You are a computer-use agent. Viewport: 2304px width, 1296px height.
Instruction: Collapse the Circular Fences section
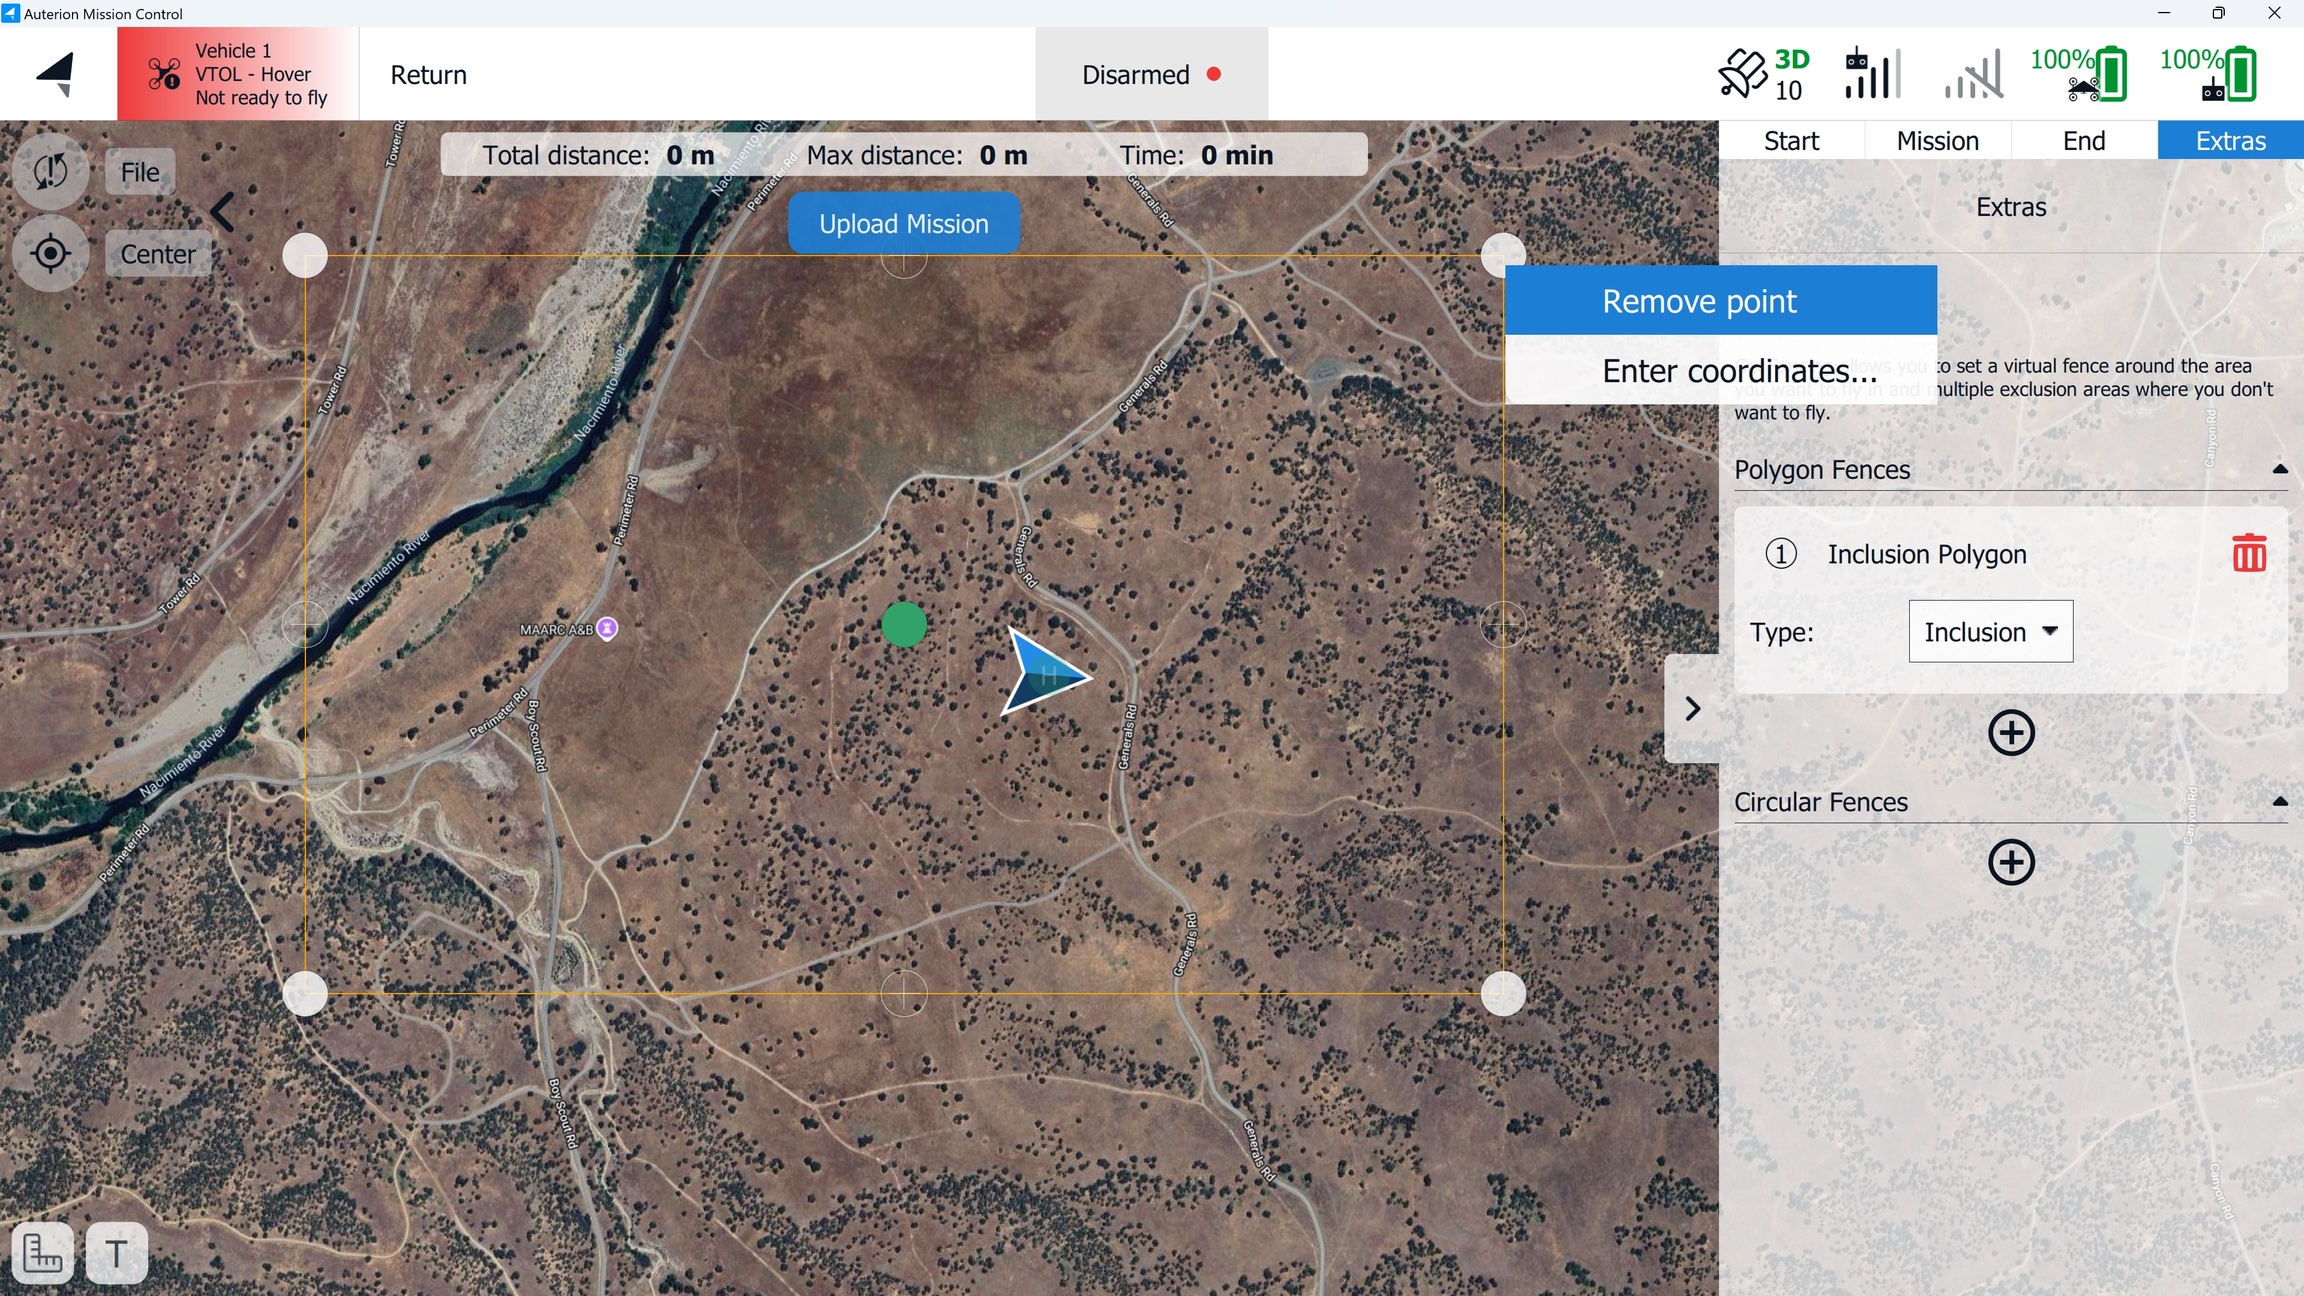pyautogui.click(x=2279, y=801)
